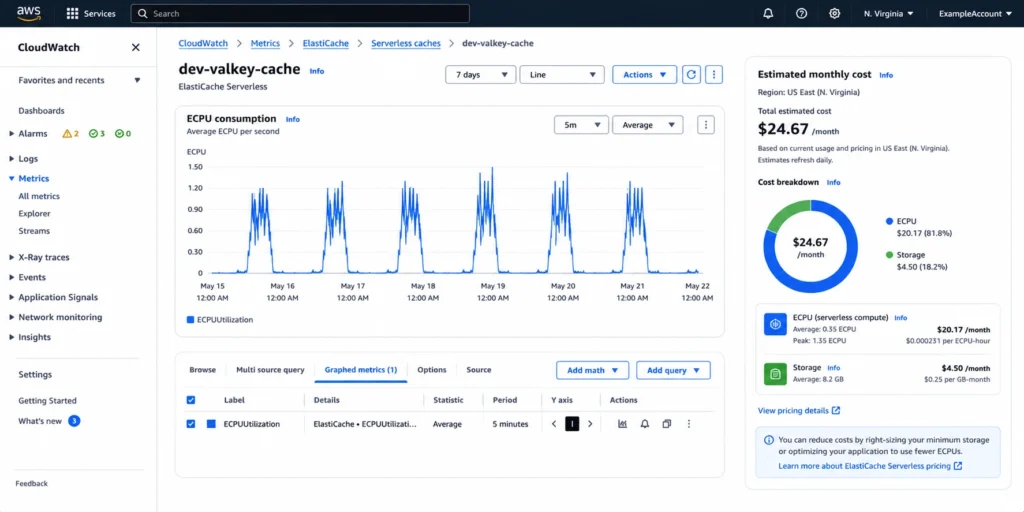The width and height of the screenshot is (1024, 512).
Task: Open the 7 days time range dropdown
Action: pos(481,74)
